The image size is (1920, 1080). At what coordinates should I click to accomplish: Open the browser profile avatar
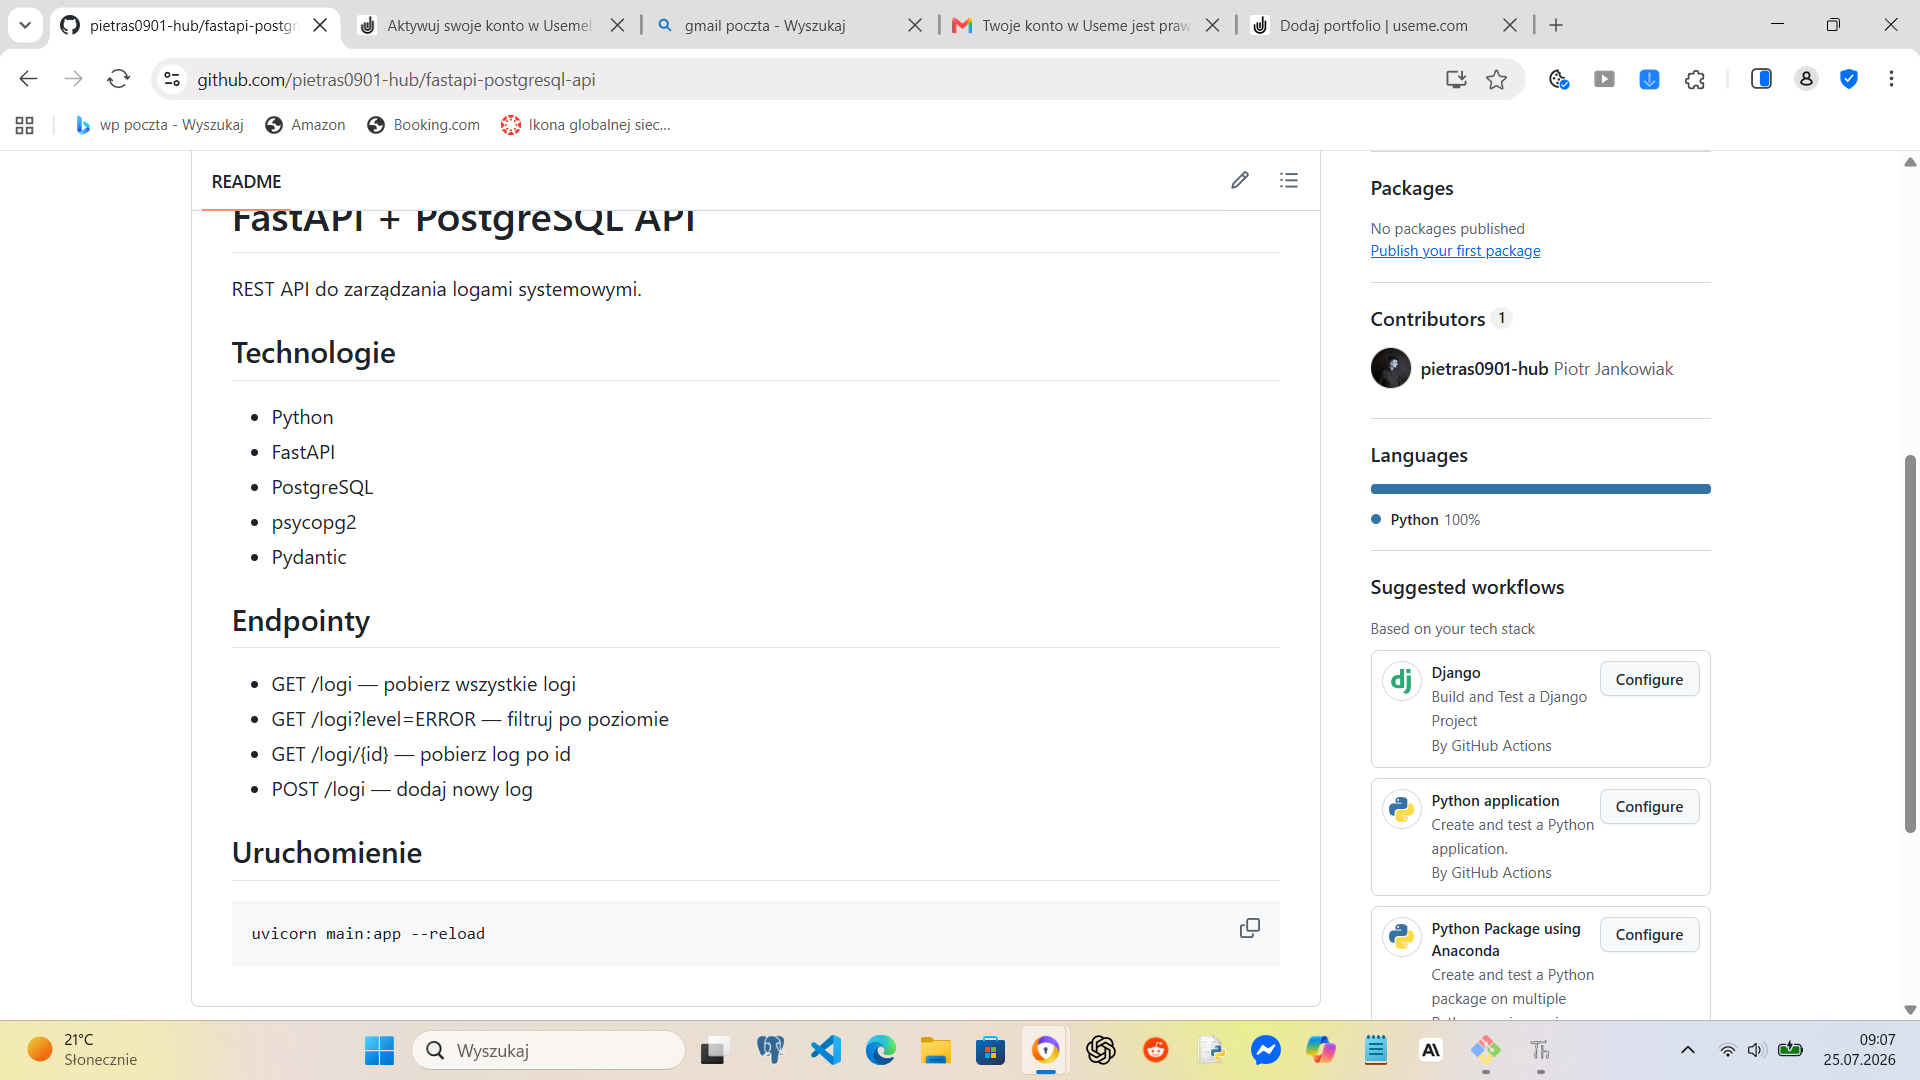[1806, 79]
